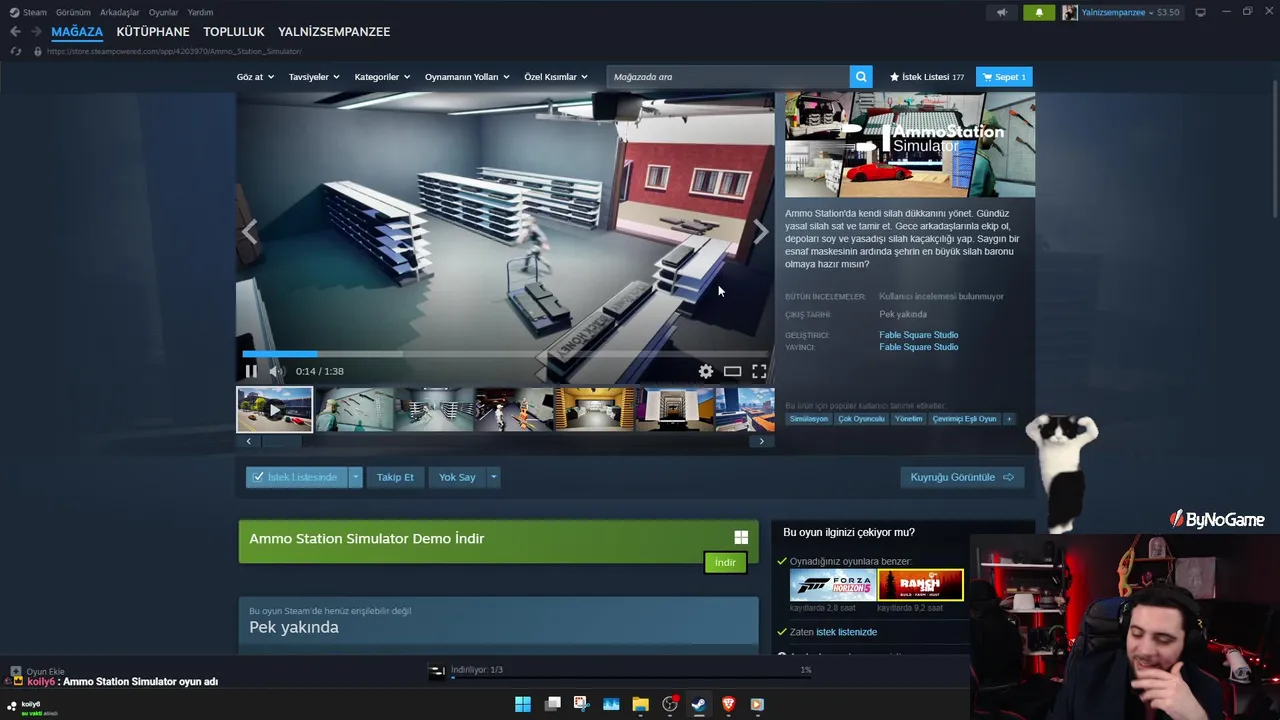Open the Steam menu
This screenshot has height=720, width=1280.
tap(35, 12)
